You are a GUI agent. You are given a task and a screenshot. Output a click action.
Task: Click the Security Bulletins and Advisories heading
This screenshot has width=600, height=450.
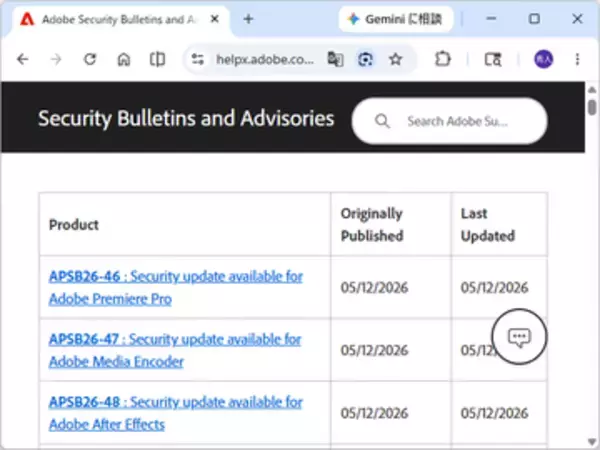[186, 118]
